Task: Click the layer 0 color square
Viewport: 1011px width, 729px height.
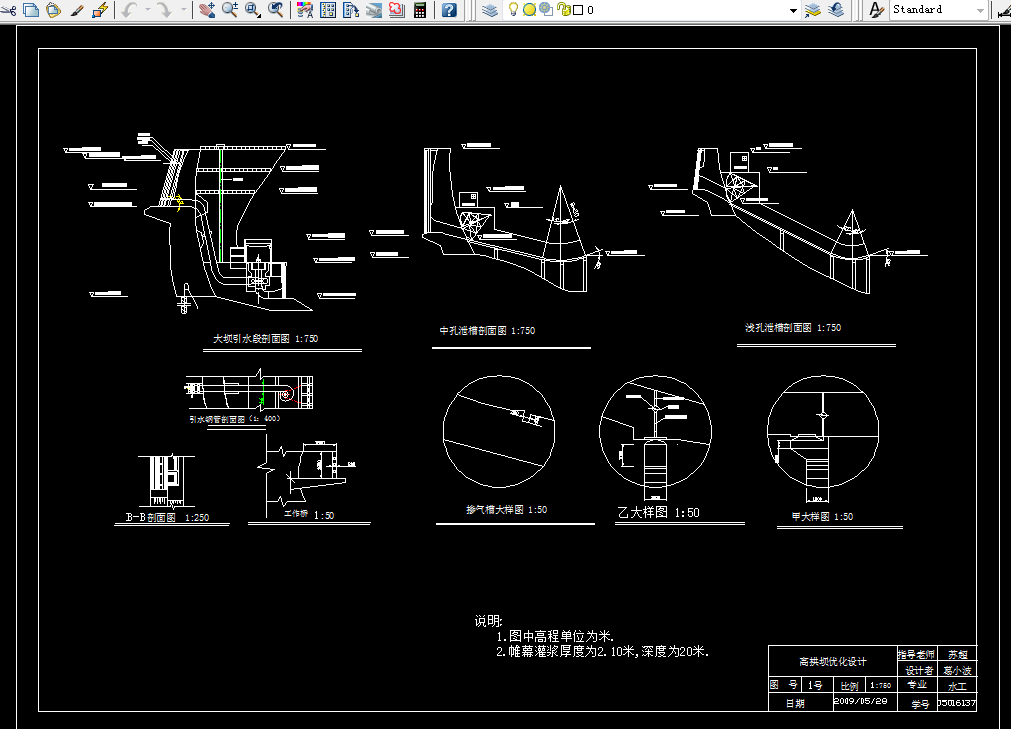Action: point(578,10)
